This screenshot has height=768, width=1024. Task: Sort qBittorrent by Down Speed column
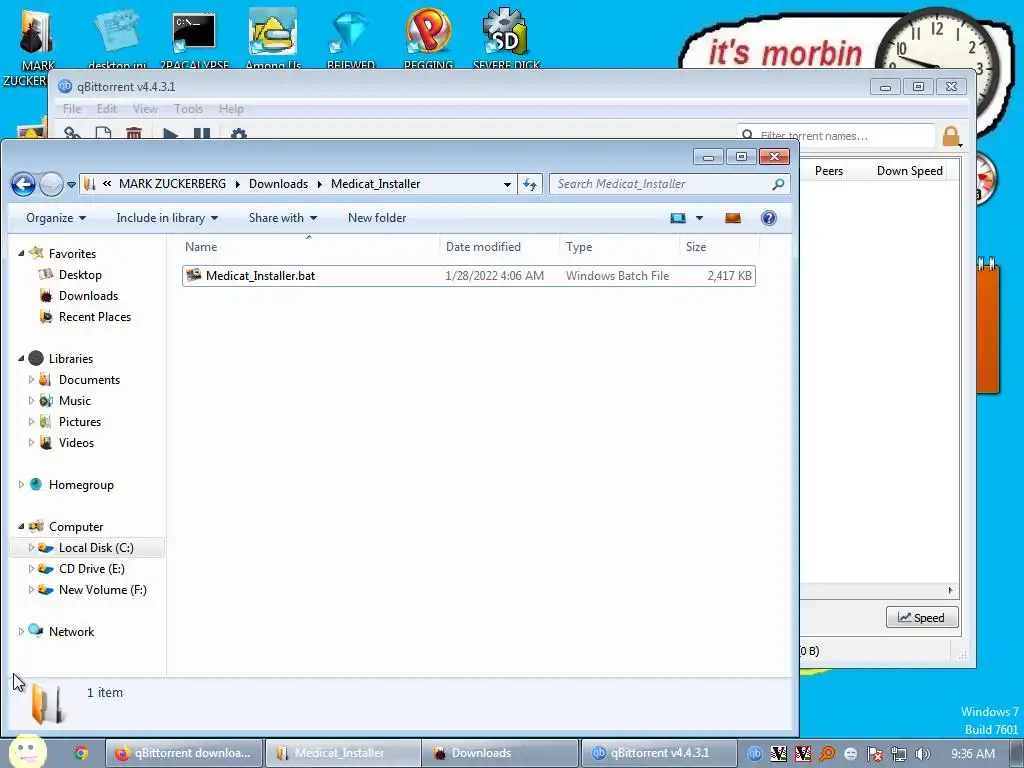[x=910, y=171]
